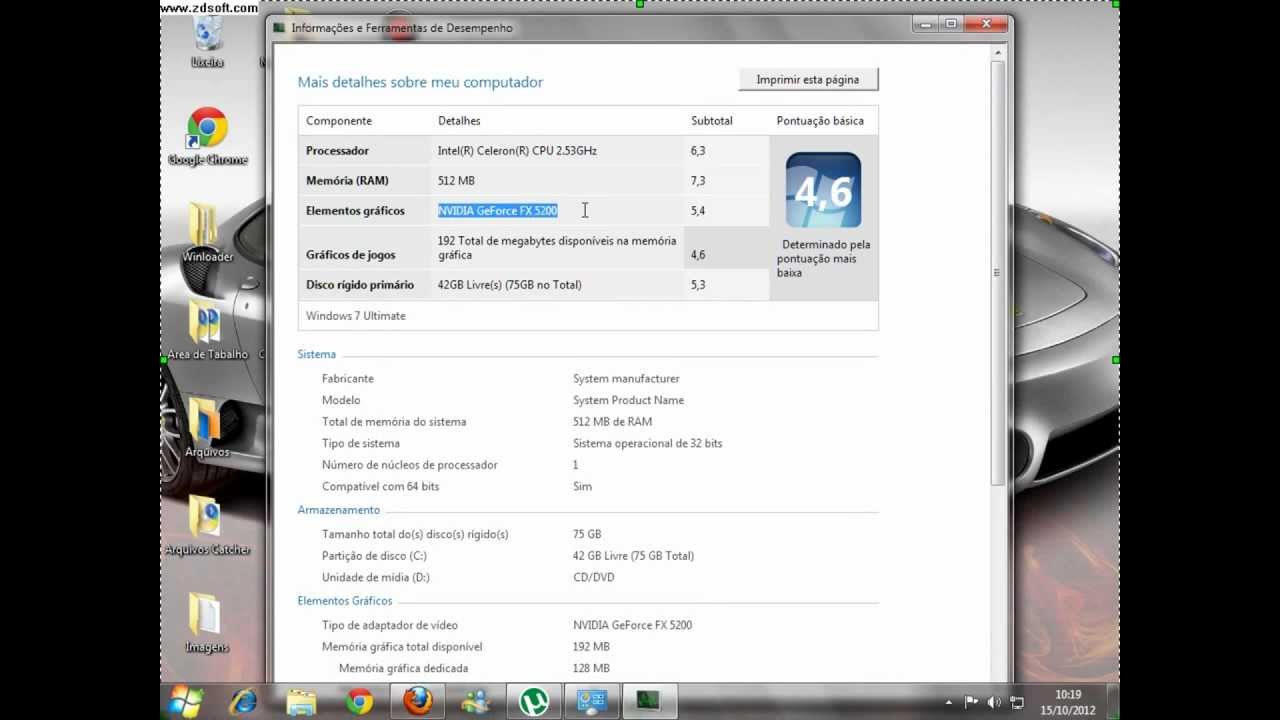Click the Elementos gráficos row label
This screenshot has width=1280, height=720.
[355, 211]
